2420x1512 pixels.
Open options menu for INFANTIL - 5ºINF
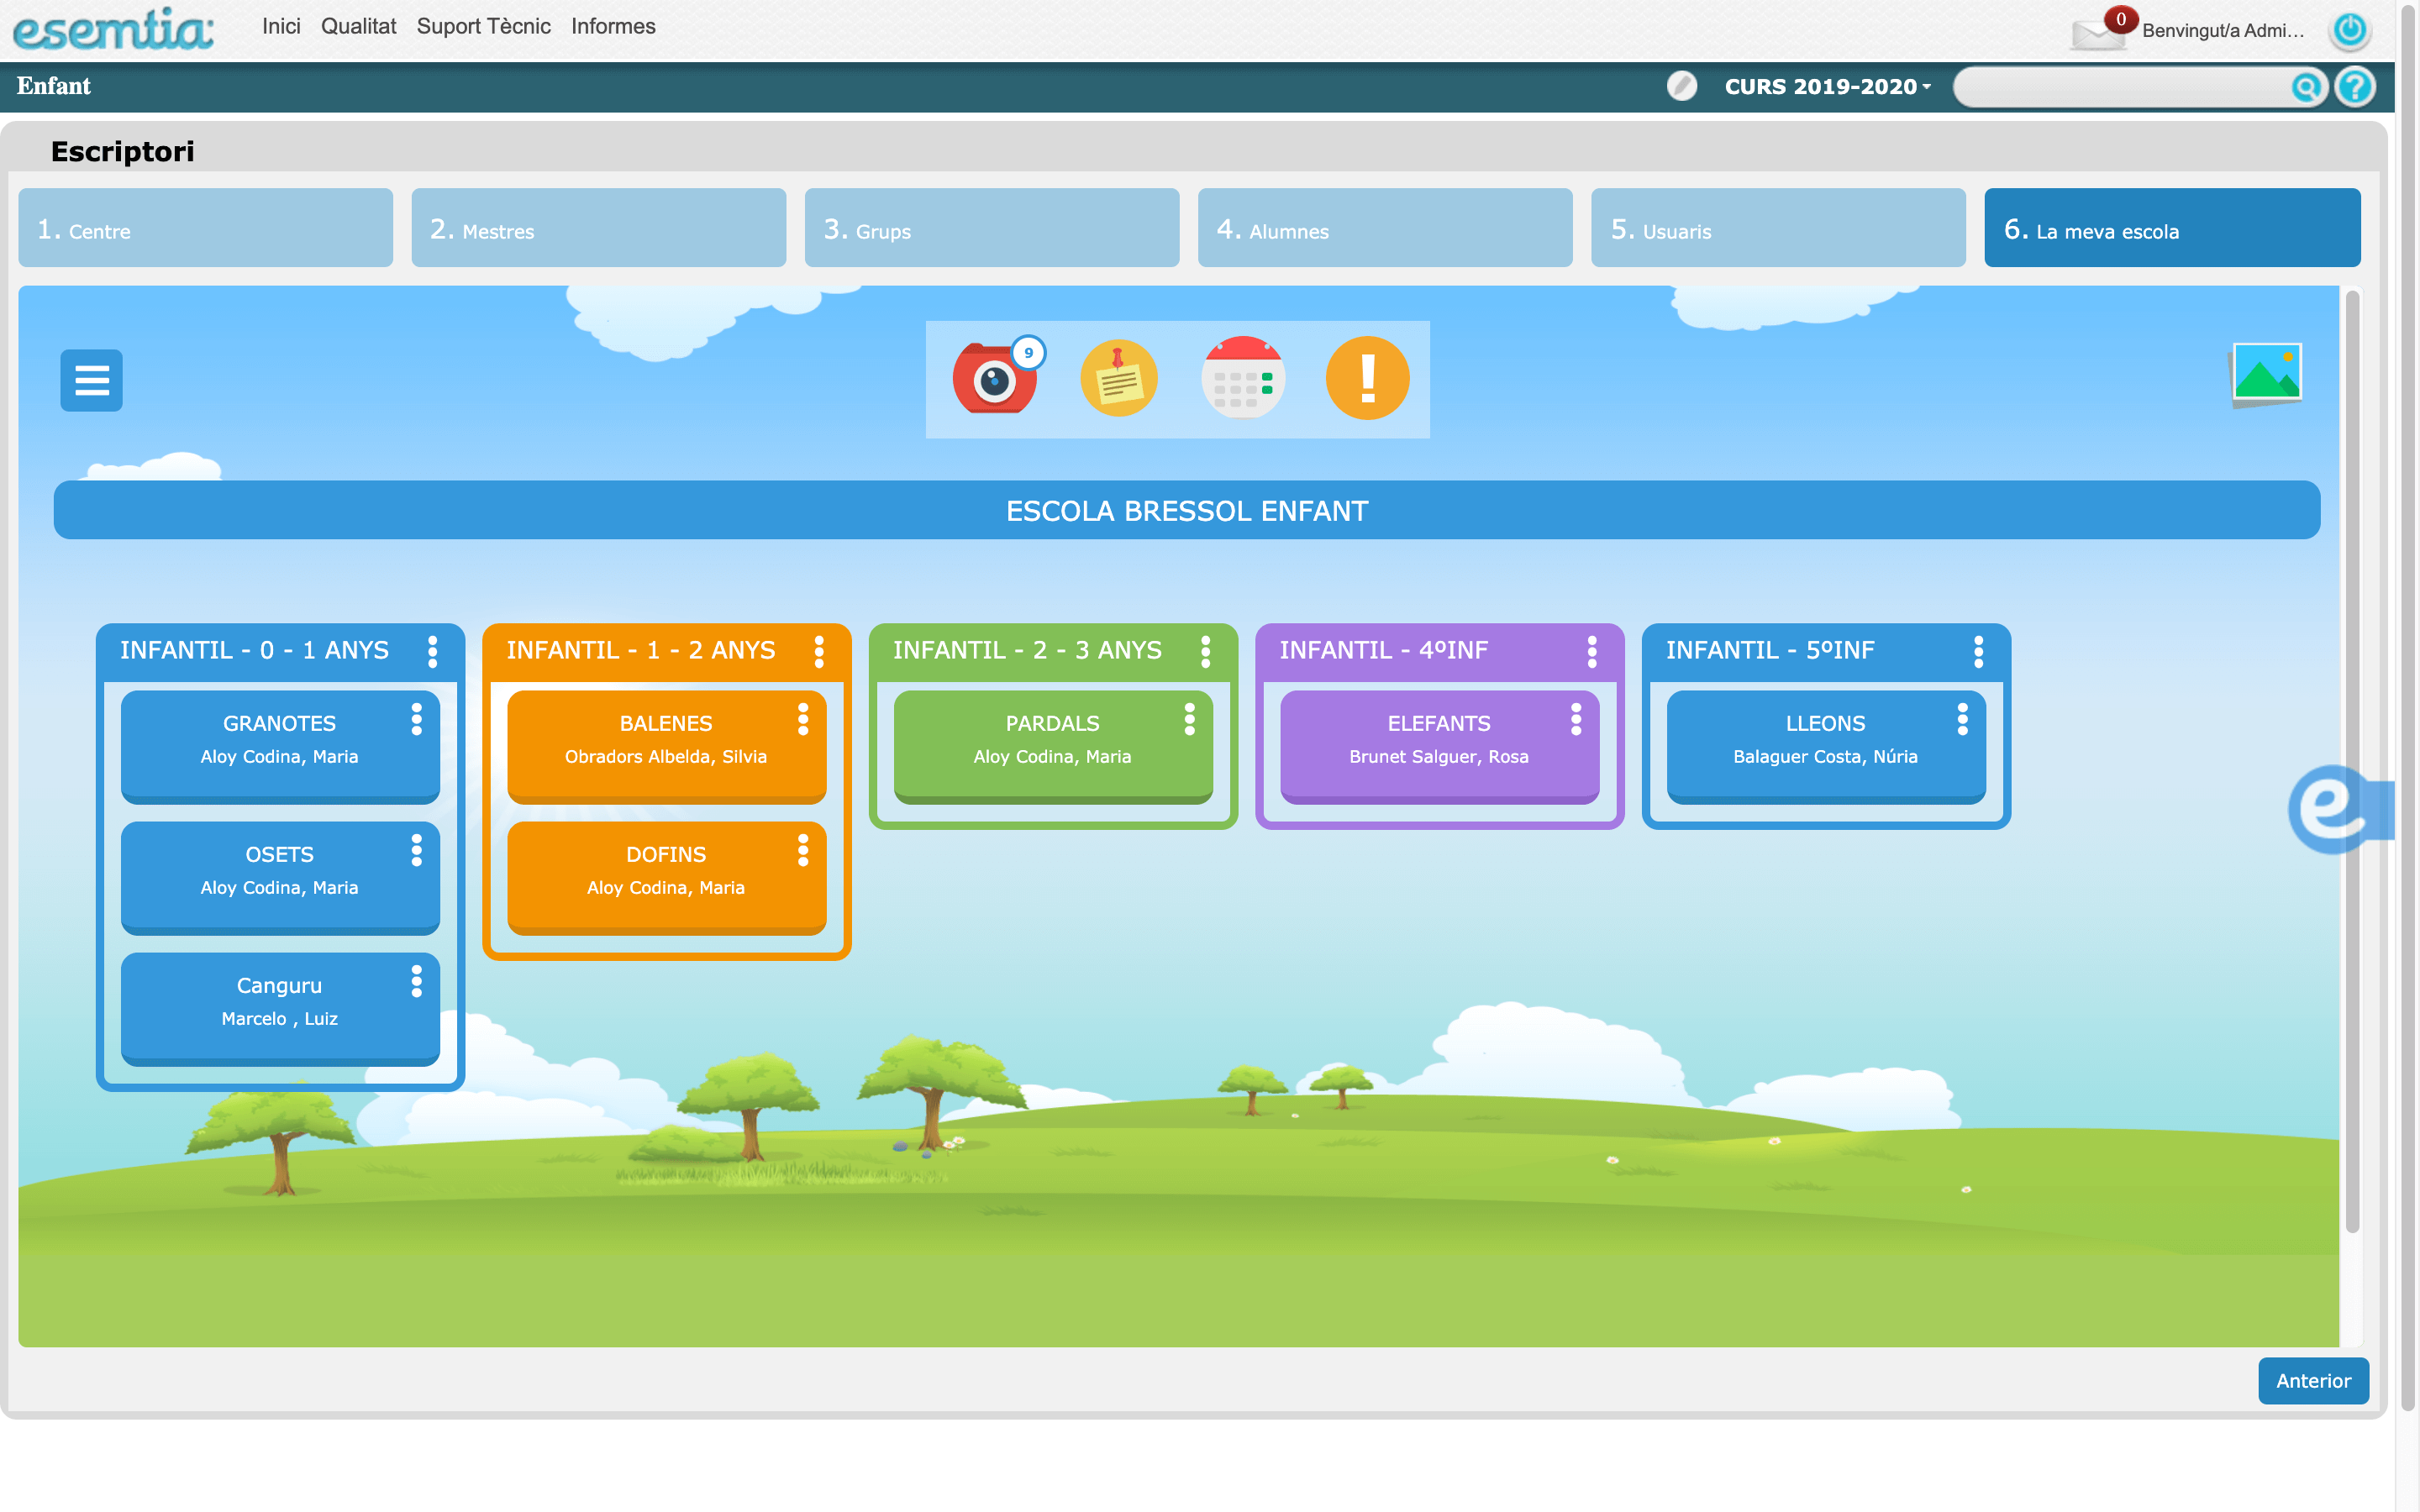point(1979,651)
